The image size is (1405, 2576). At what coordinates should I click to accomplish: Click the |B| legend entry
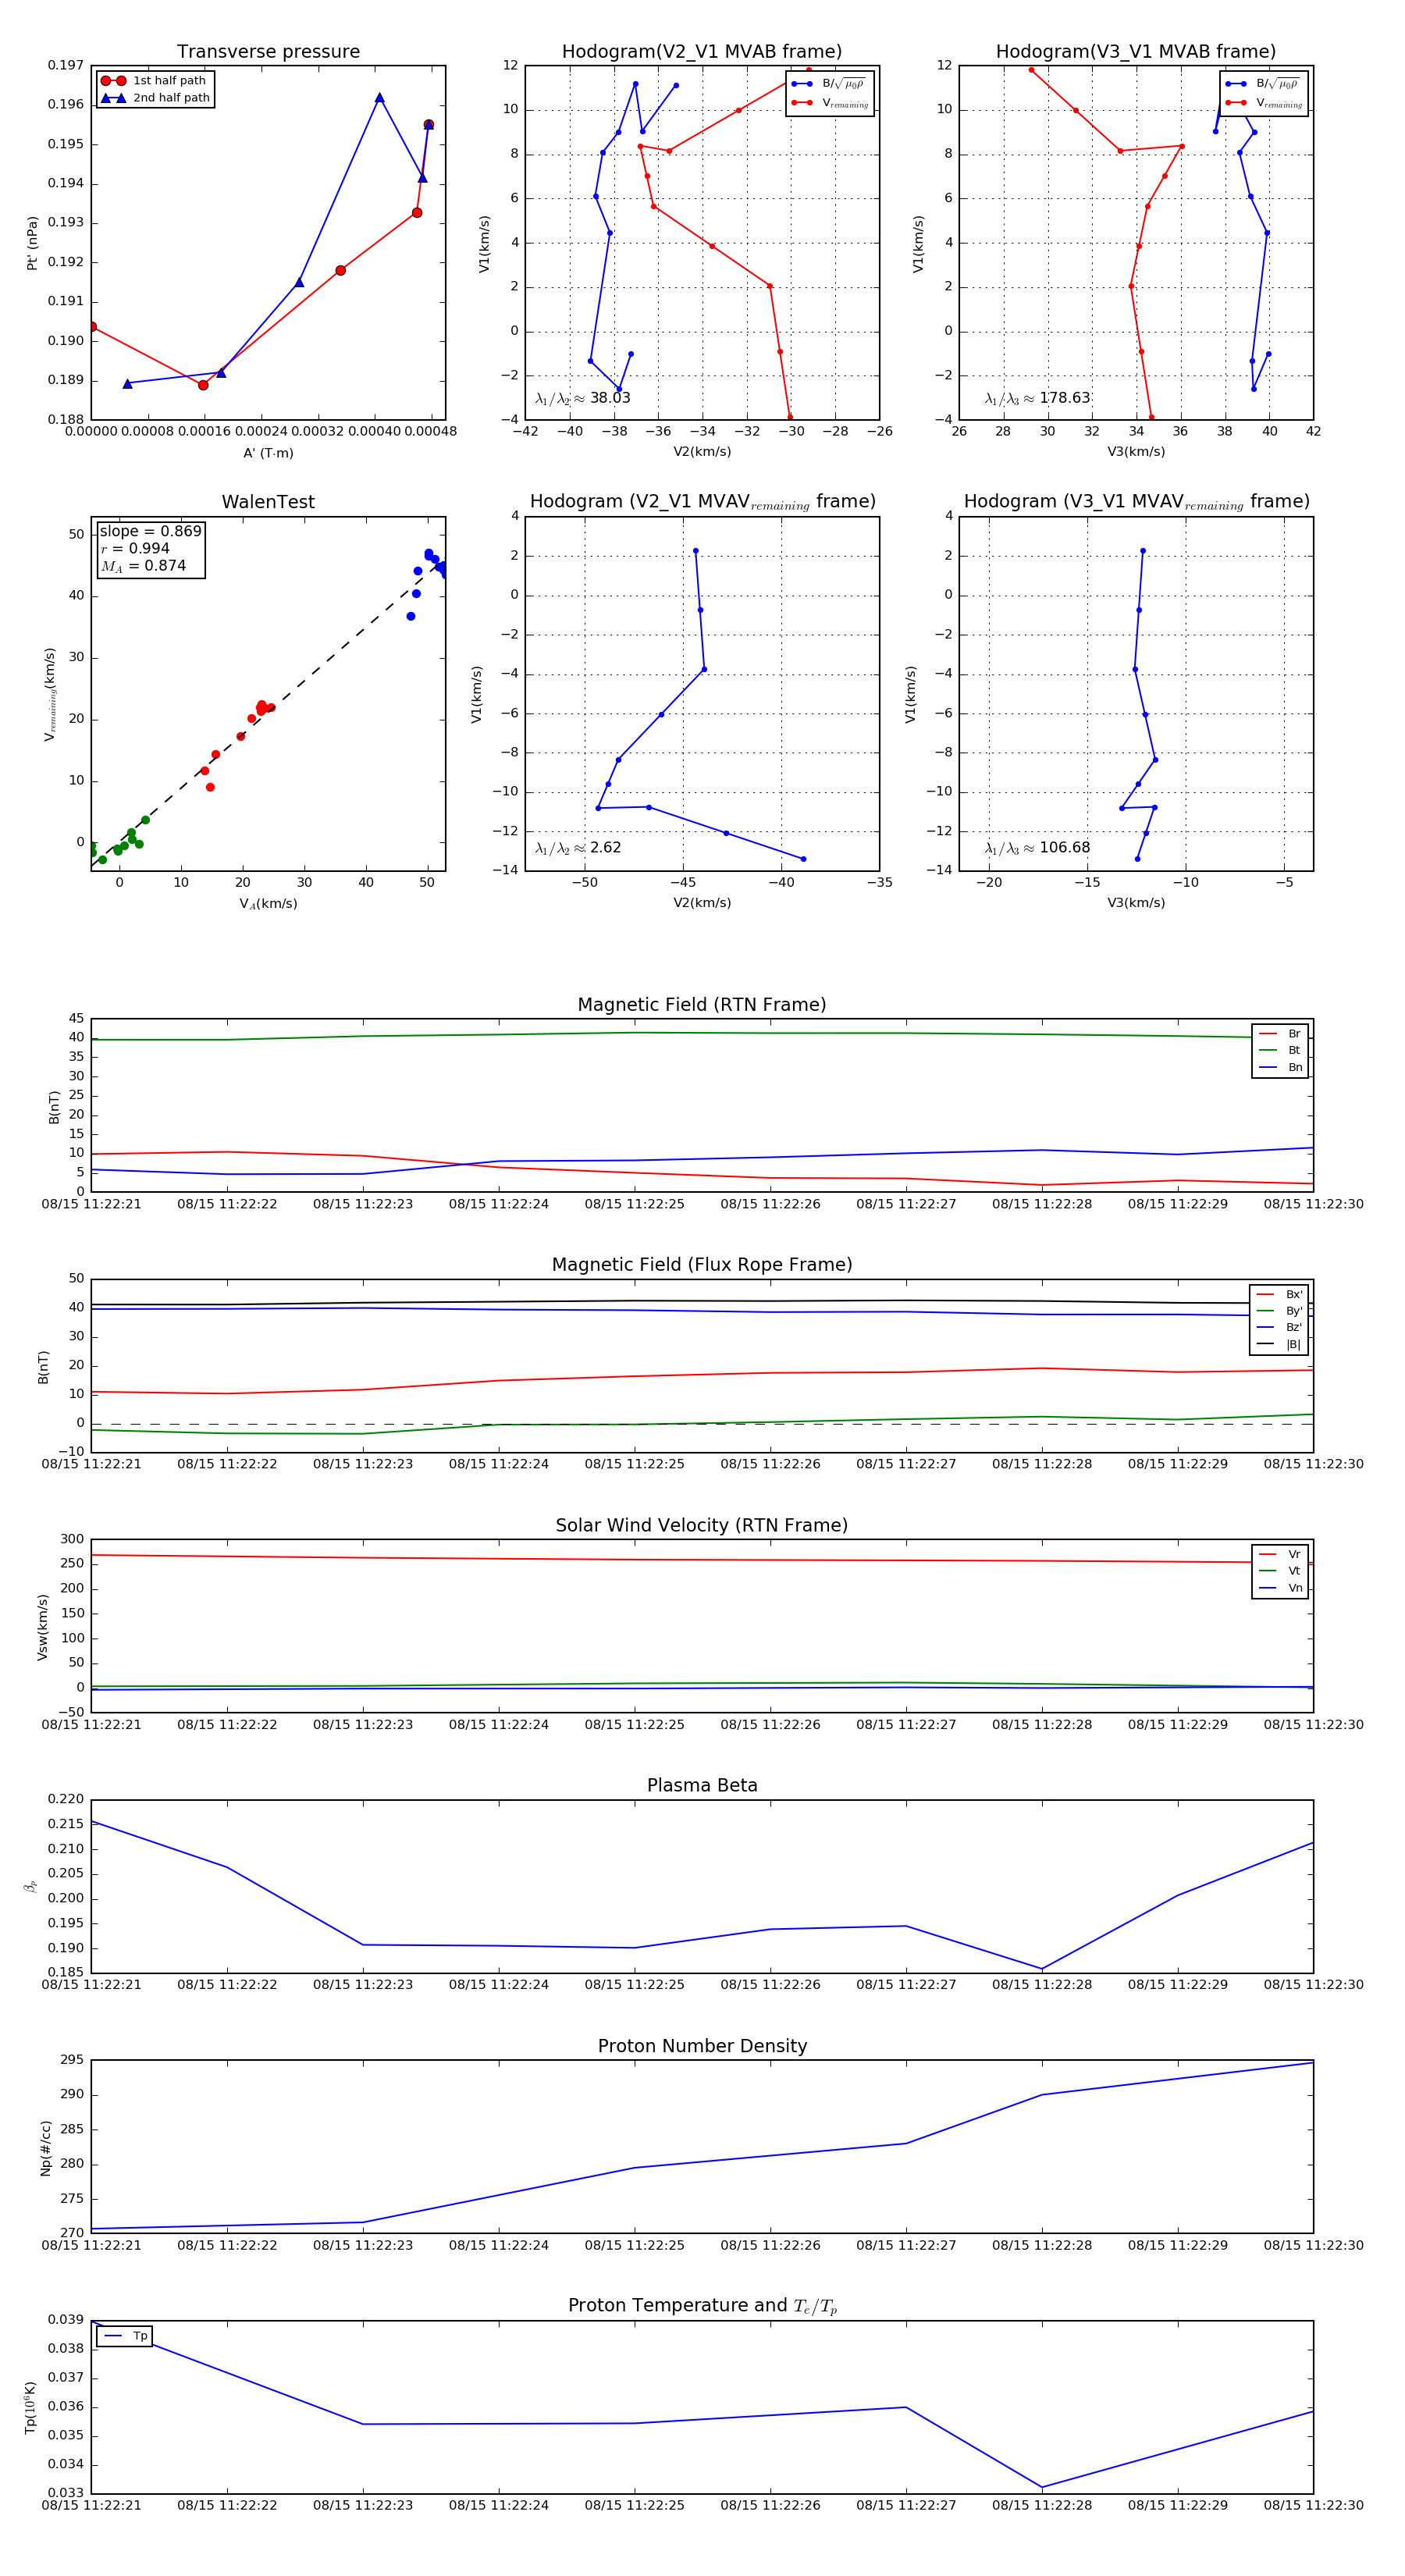tap(1279, 1345)
